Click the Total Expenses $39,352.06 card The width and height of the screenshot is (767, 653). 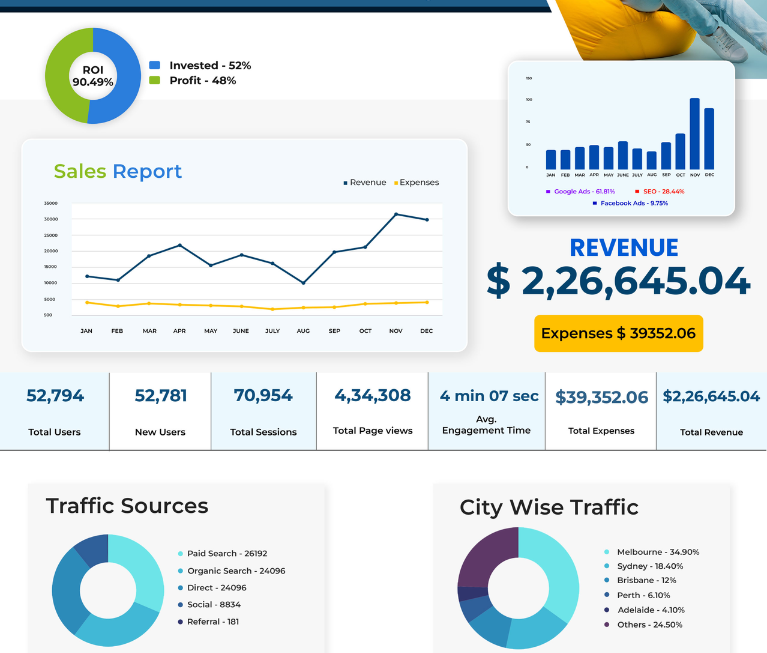click(x=601, y=411)
